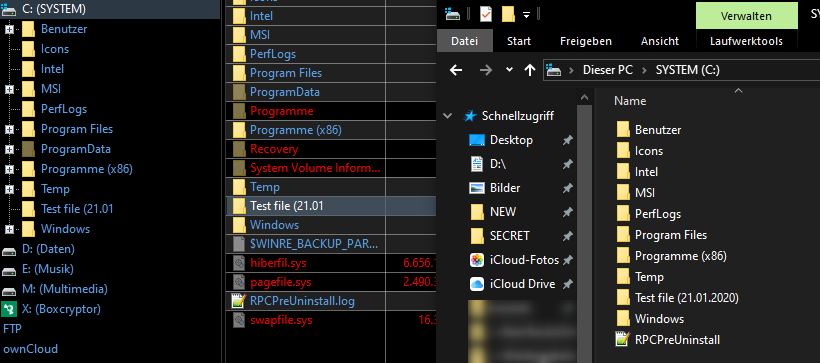Select E: (Musik) drive in the tree
820x363 pixels.
48,269
